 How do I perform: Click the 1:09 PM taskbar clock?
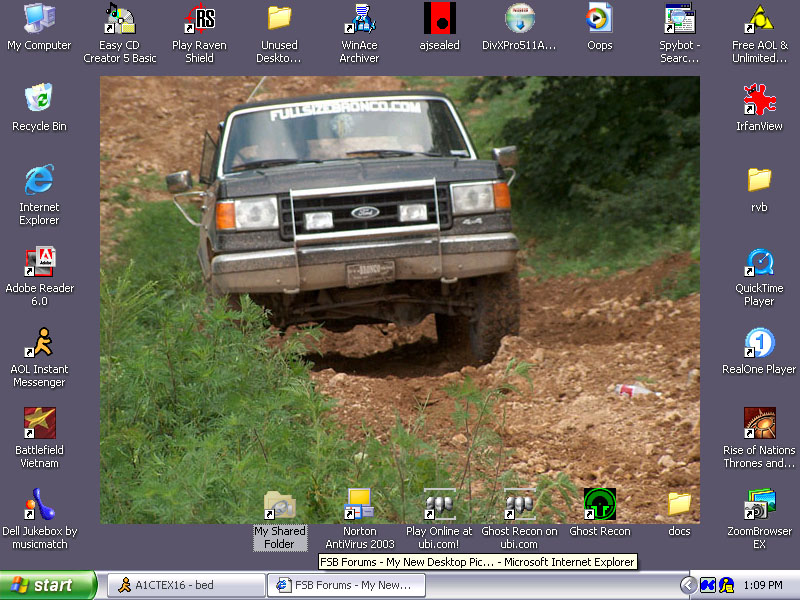pos(763,585)
